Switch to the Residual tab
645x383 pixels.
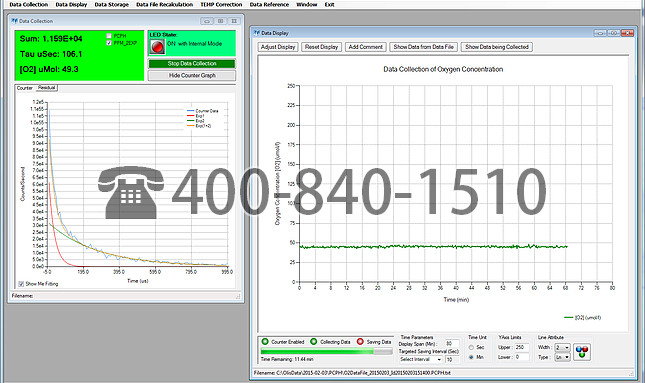pyautogui.click(x=46, y=88)
